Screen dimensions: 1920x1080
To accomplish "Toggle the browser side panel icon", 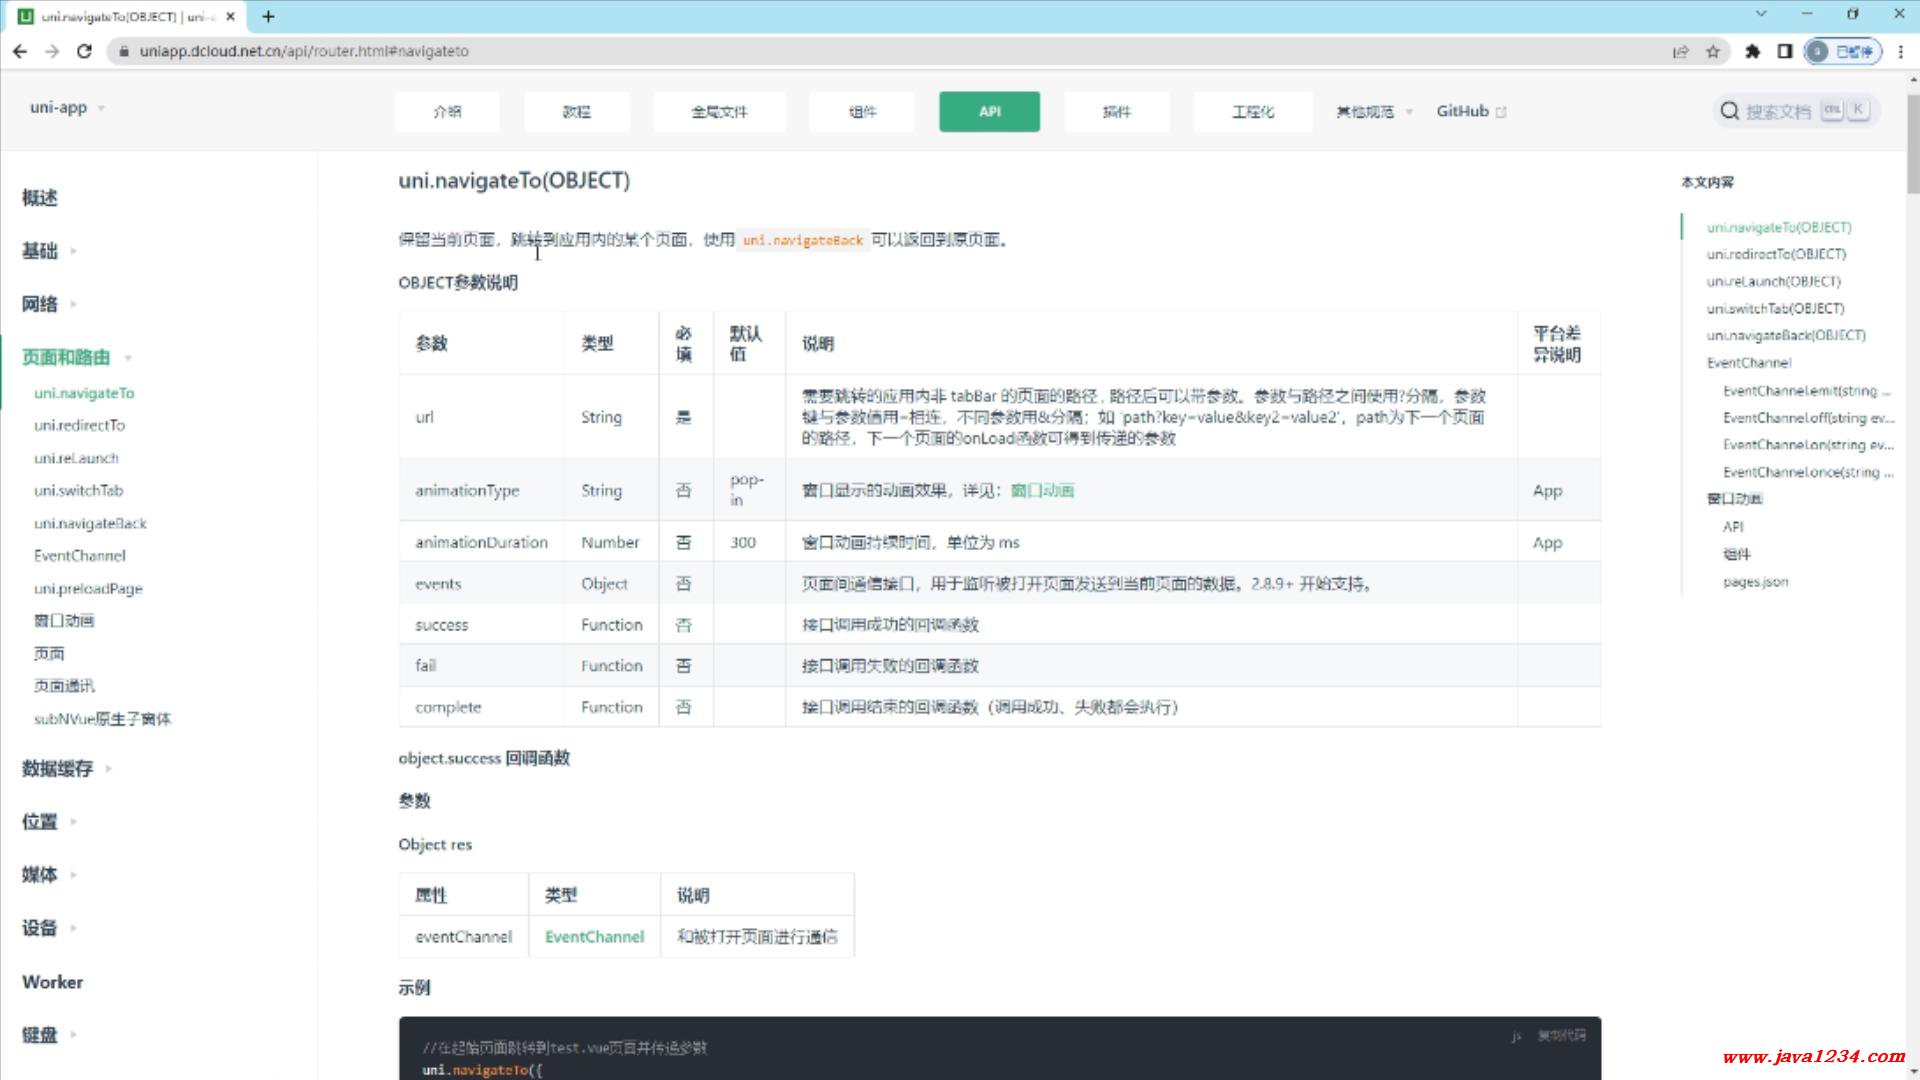I will point(1785,51).
